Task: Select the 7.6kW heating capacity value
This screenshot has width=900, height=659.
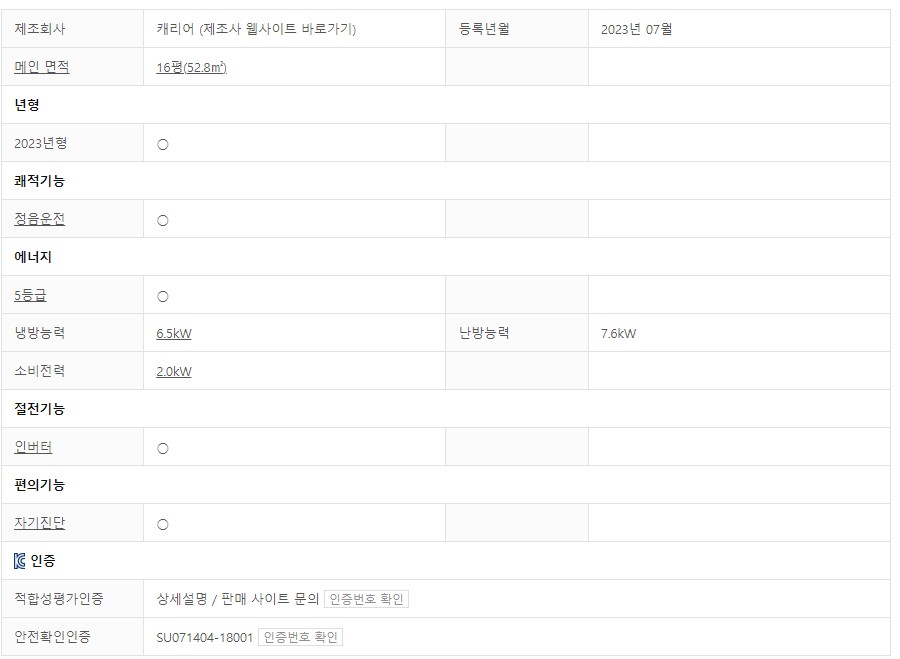Action: click(x=619, y=334)
